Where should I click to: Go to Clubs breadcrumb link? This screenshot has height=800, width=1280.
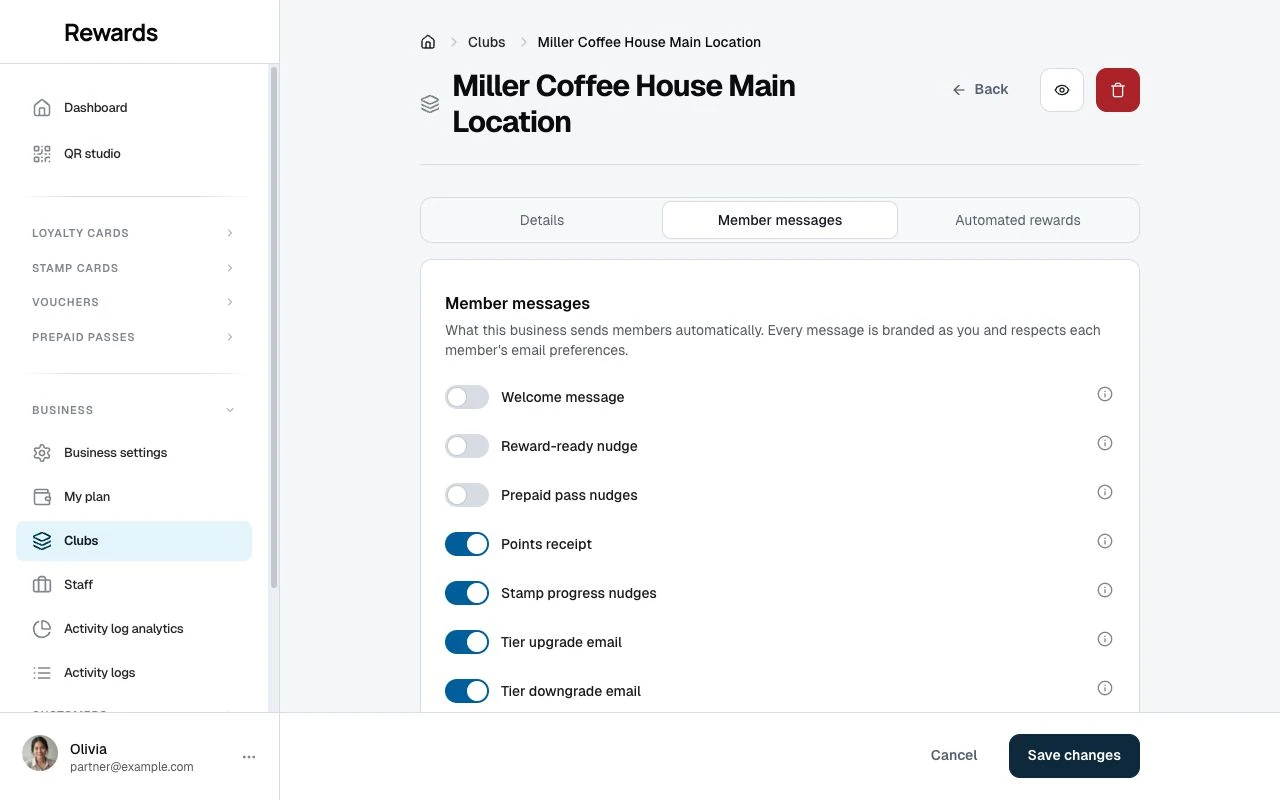tap(487, 42)
